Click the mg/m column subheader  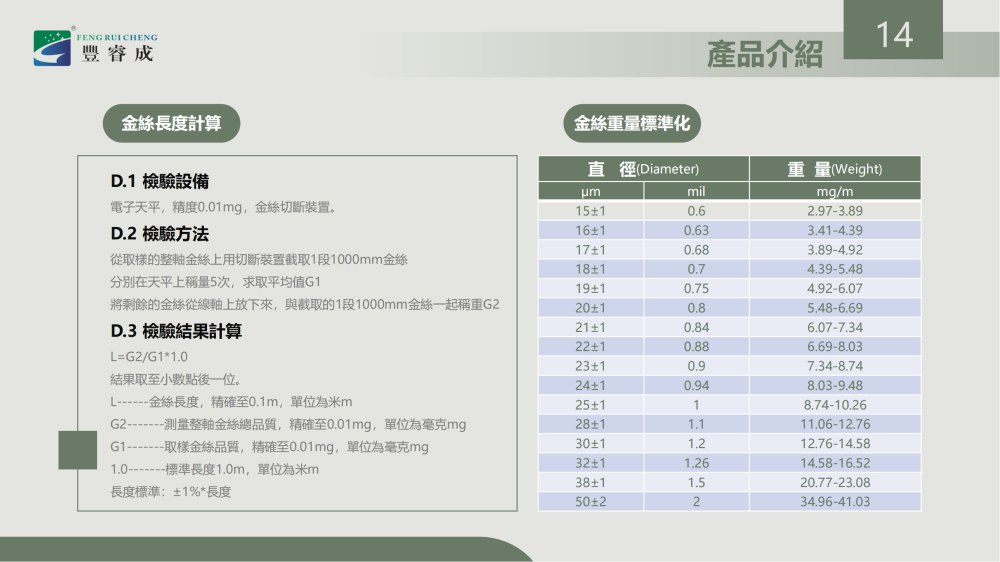point(835,191)
